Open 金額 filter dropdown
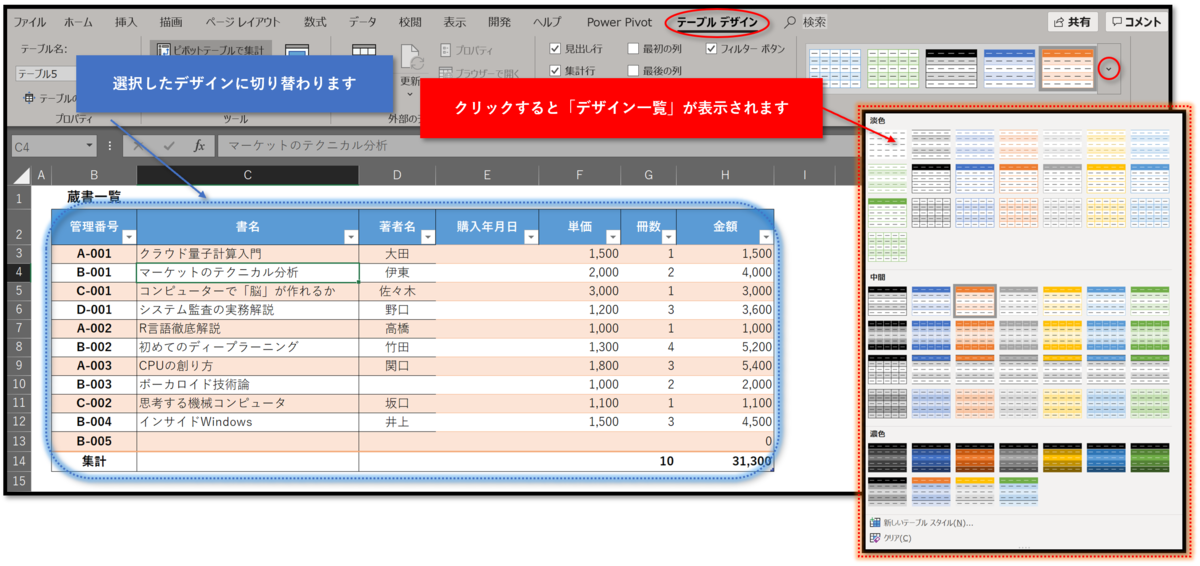Screen dimensions: 1200x566 coord(765,237)
